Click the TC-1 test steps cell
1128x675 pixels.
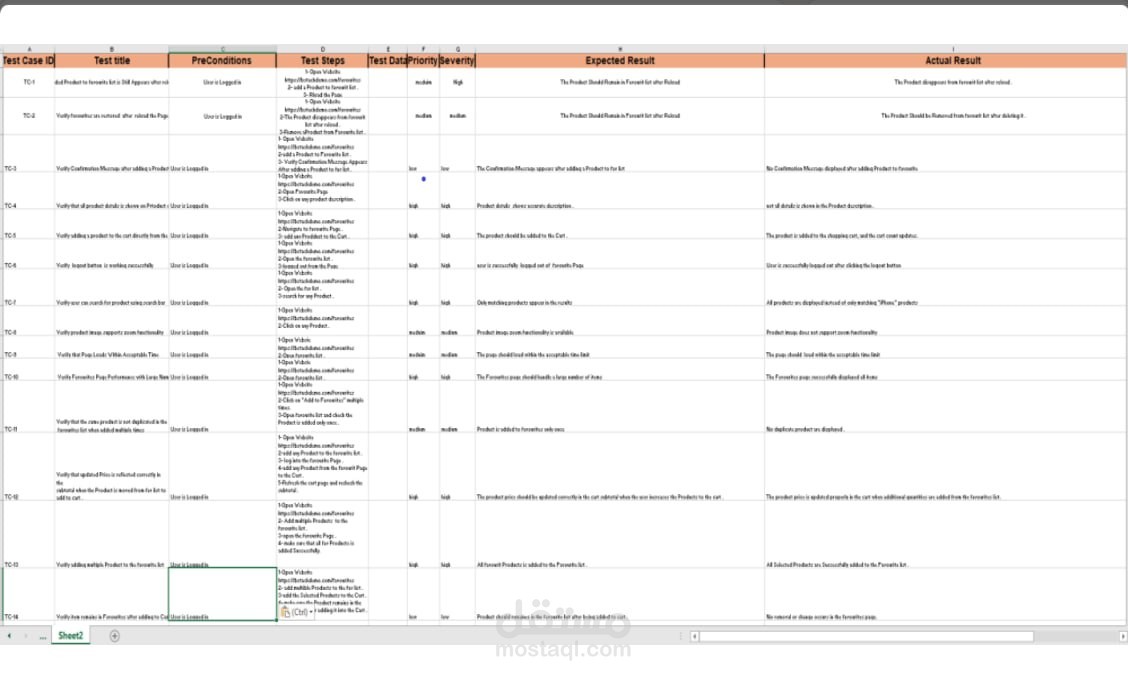coord(322,83)
